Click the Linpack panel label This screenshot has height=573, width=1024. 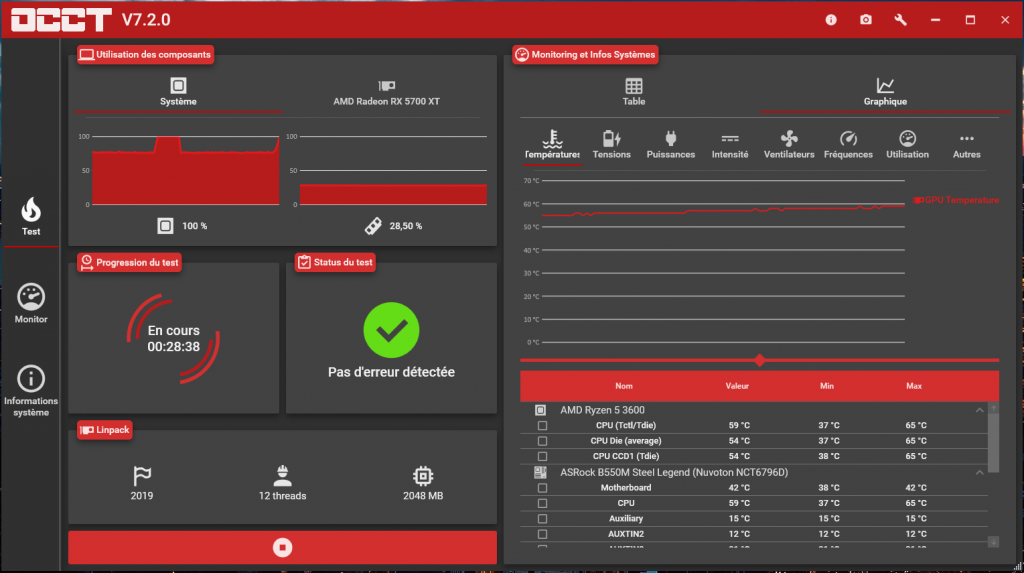click(x=104, y=430)
